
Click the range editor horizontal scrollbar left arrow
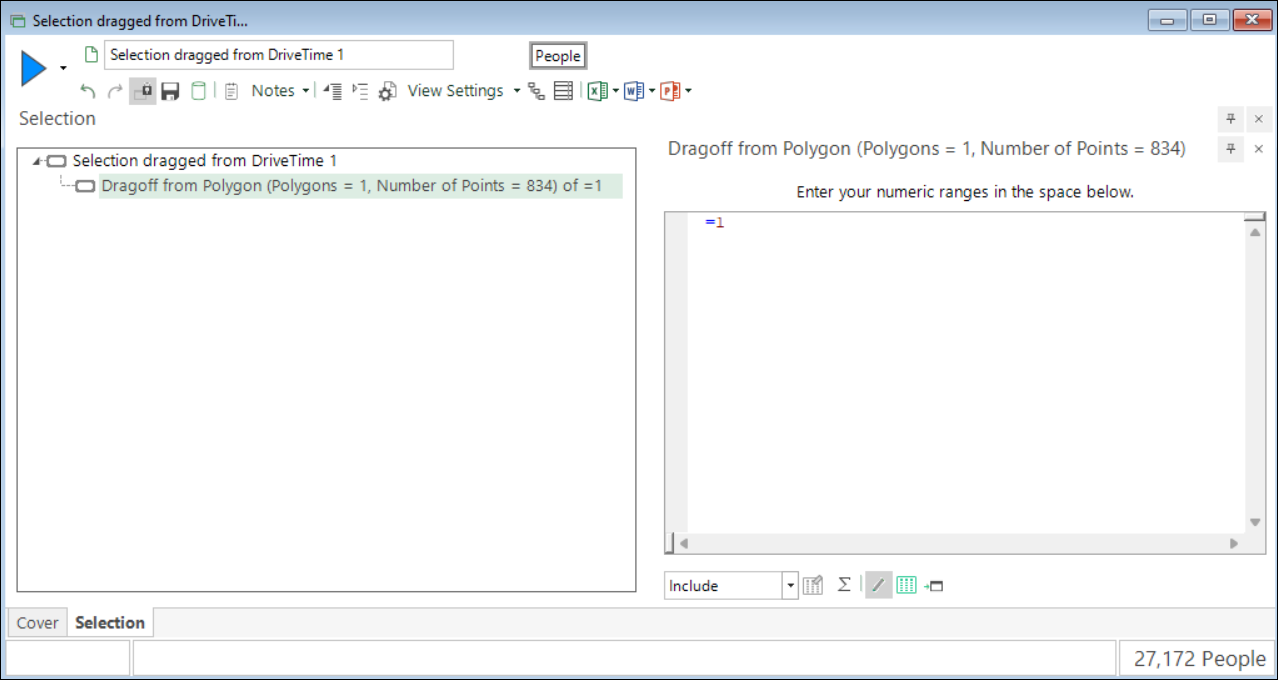click(684, 544)
